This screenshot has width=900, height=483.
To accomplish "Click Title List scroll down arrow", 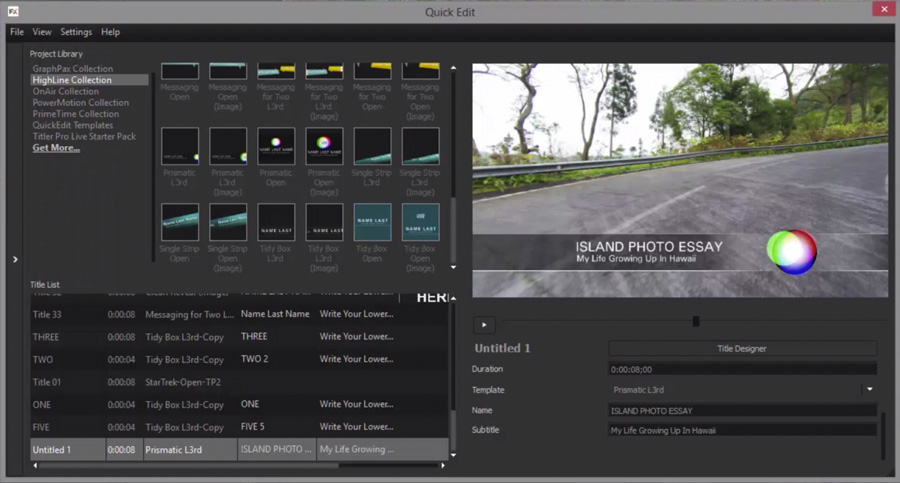I will (453, 455).
